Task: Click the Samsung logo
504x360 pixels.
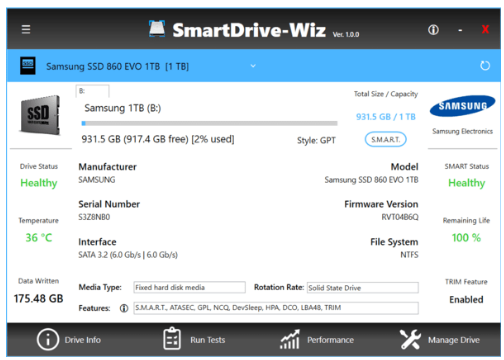Action: pos(462,106)
